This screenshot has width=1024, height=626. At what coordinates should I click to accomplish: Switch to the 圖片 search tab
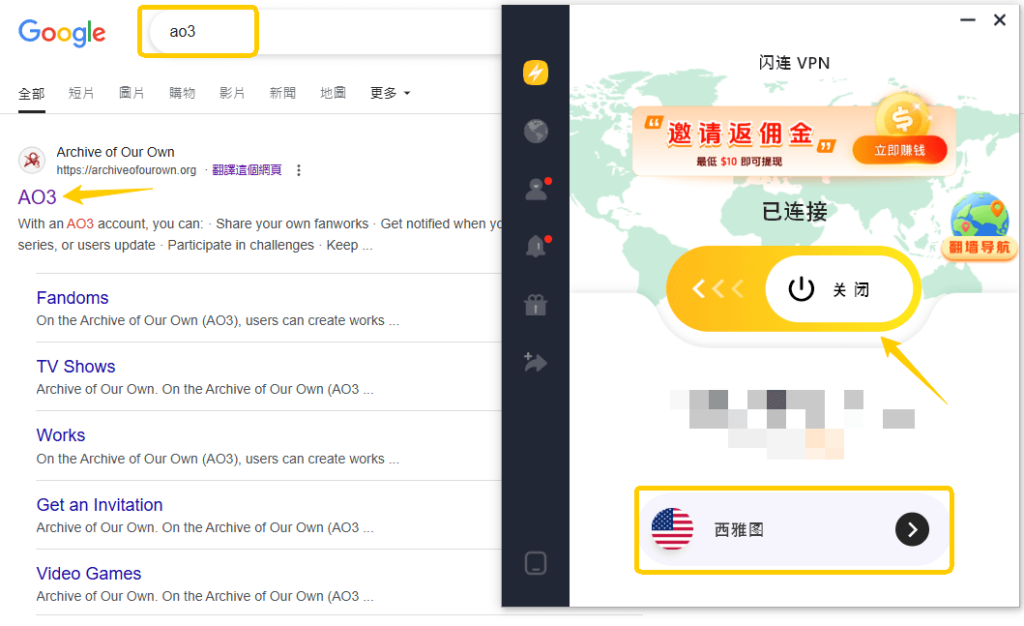coord(131,93)
